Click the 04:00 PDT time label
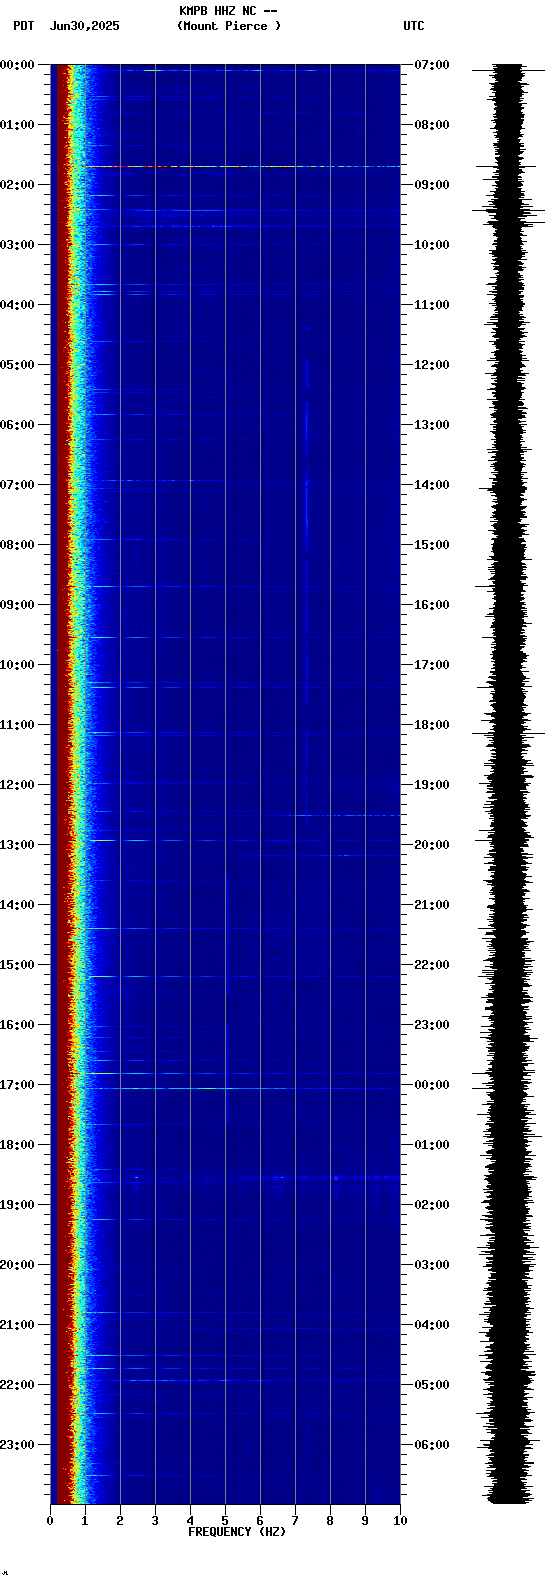This screenshot has height=1584, width=552. point(17,305)
